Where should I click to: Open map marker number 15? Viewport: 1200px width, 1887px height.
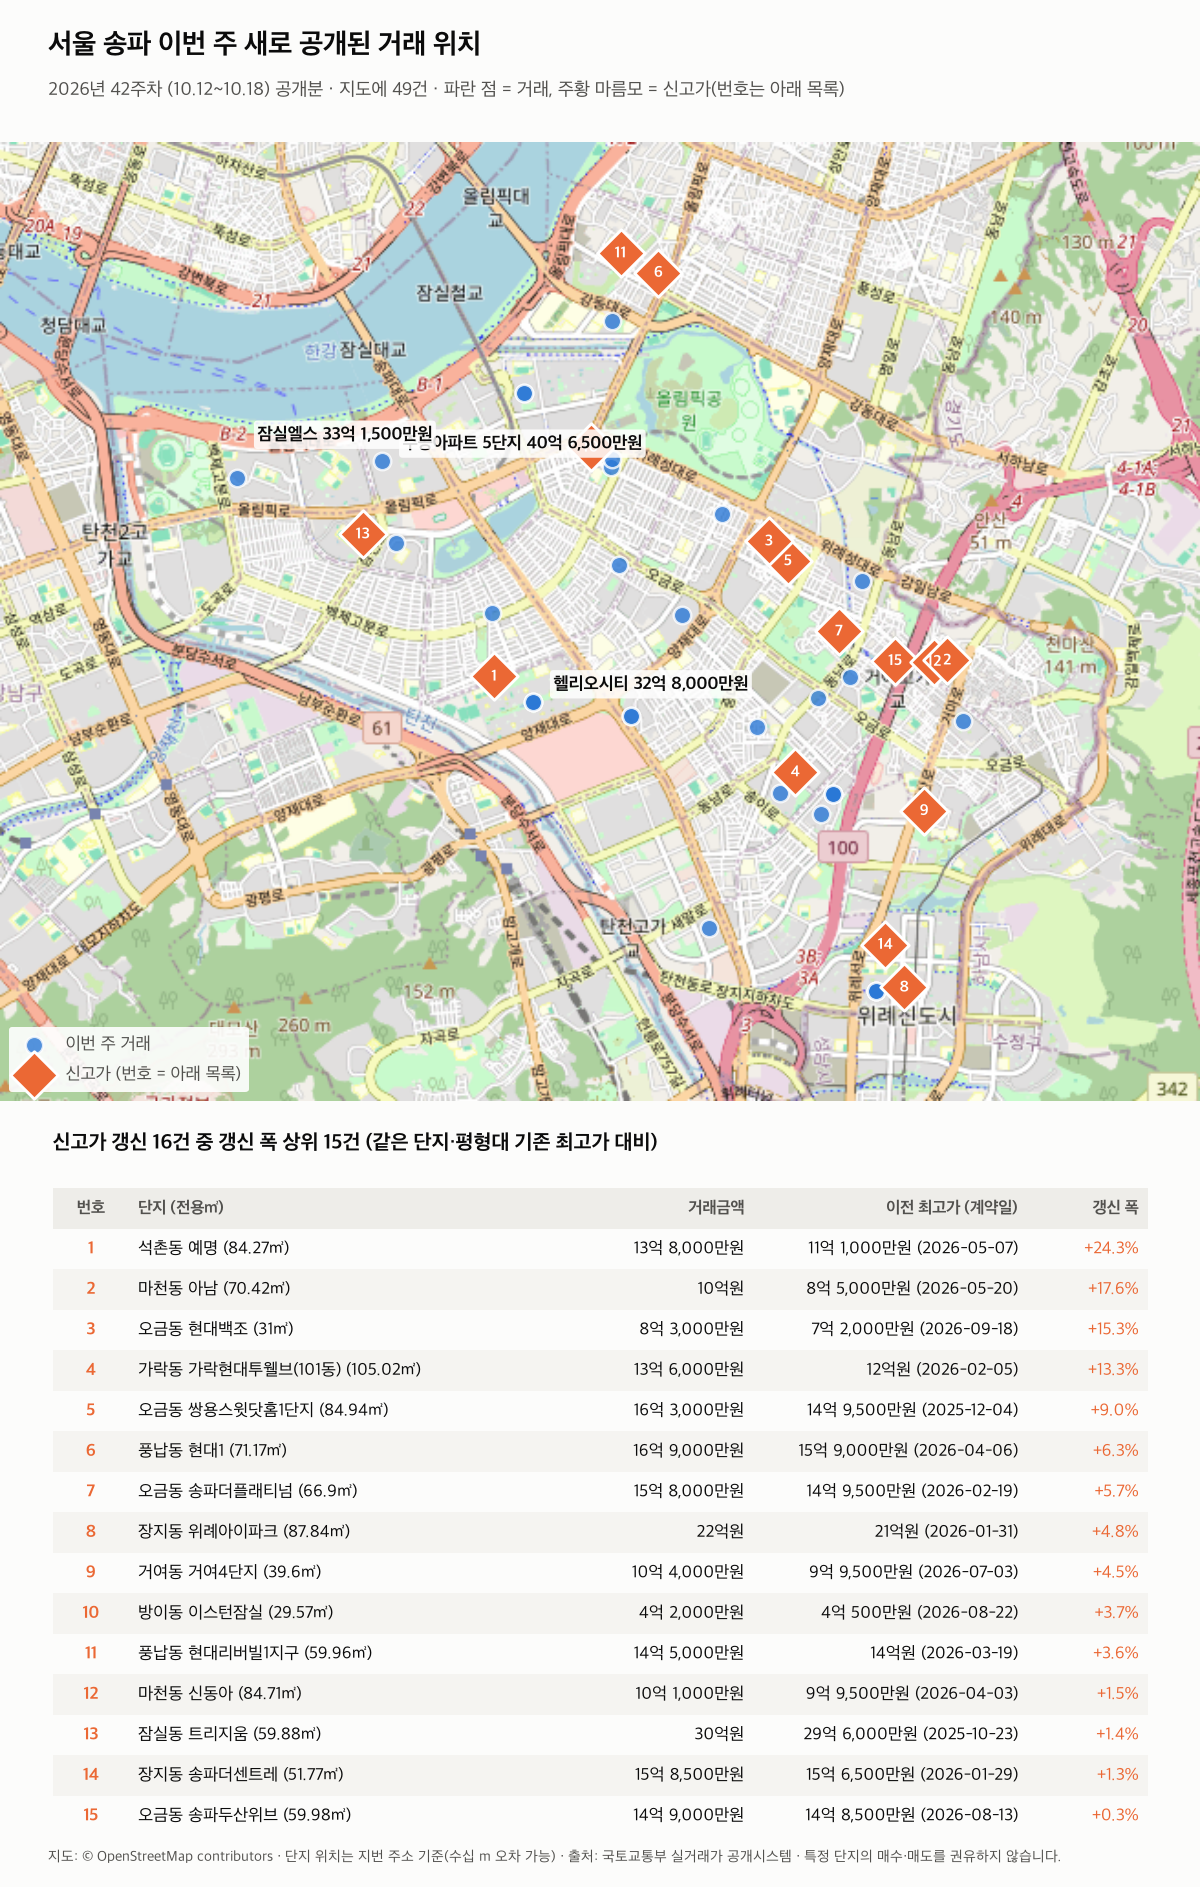click(x=895, y=660)
